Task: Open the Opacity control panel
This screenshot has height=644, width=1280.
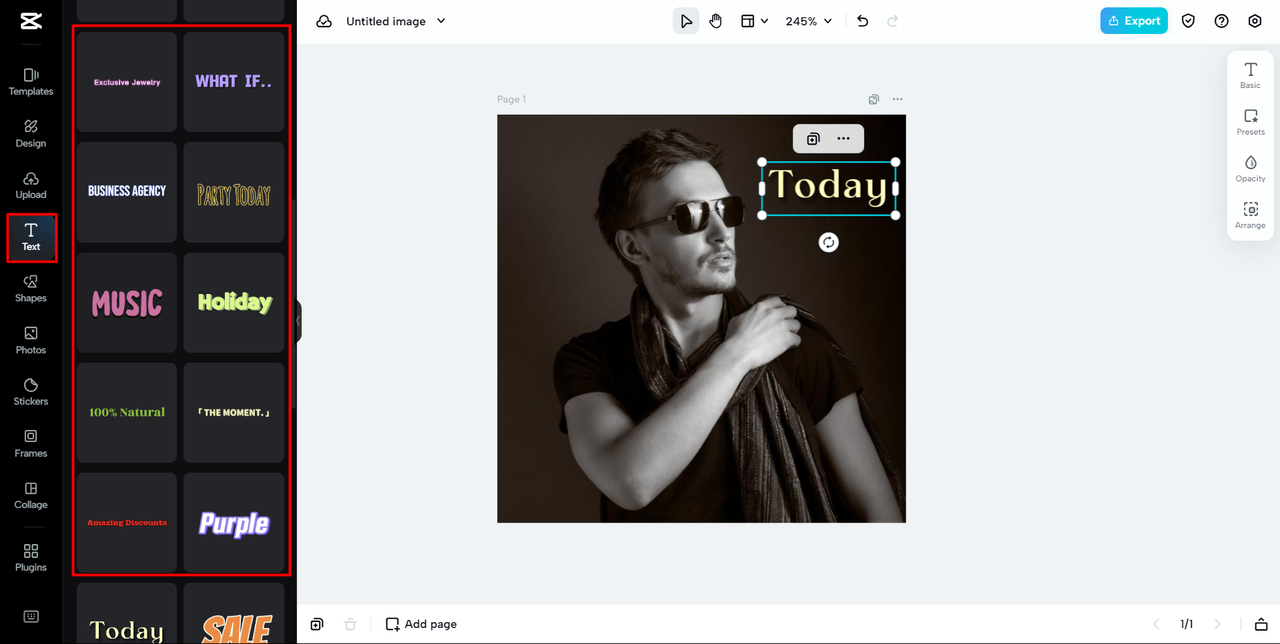Action: click(1250, 168)
